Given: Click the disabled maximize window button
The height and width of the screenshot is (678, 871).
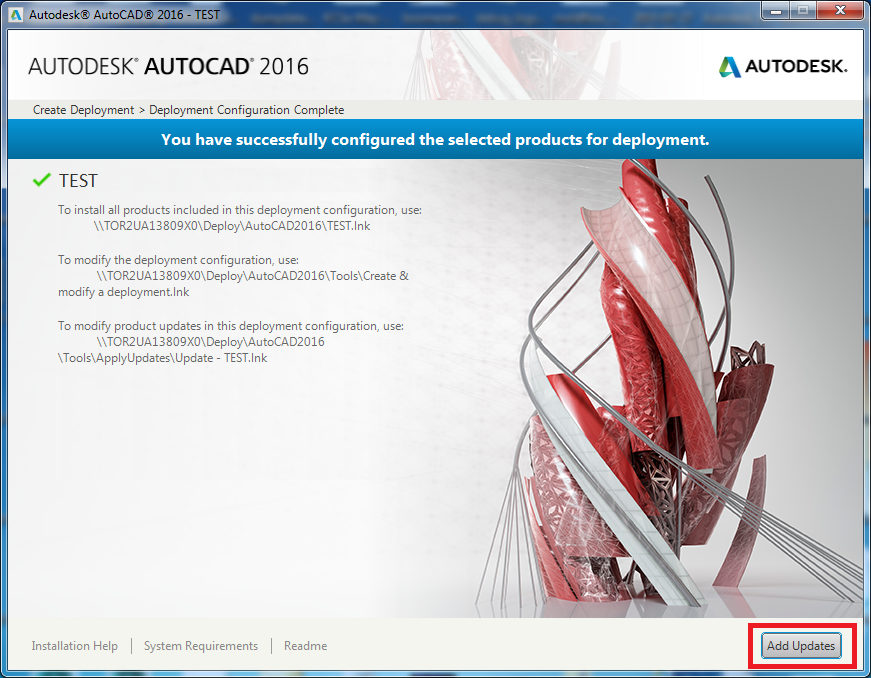Looking at the screenshot, I should coord(803,11).
